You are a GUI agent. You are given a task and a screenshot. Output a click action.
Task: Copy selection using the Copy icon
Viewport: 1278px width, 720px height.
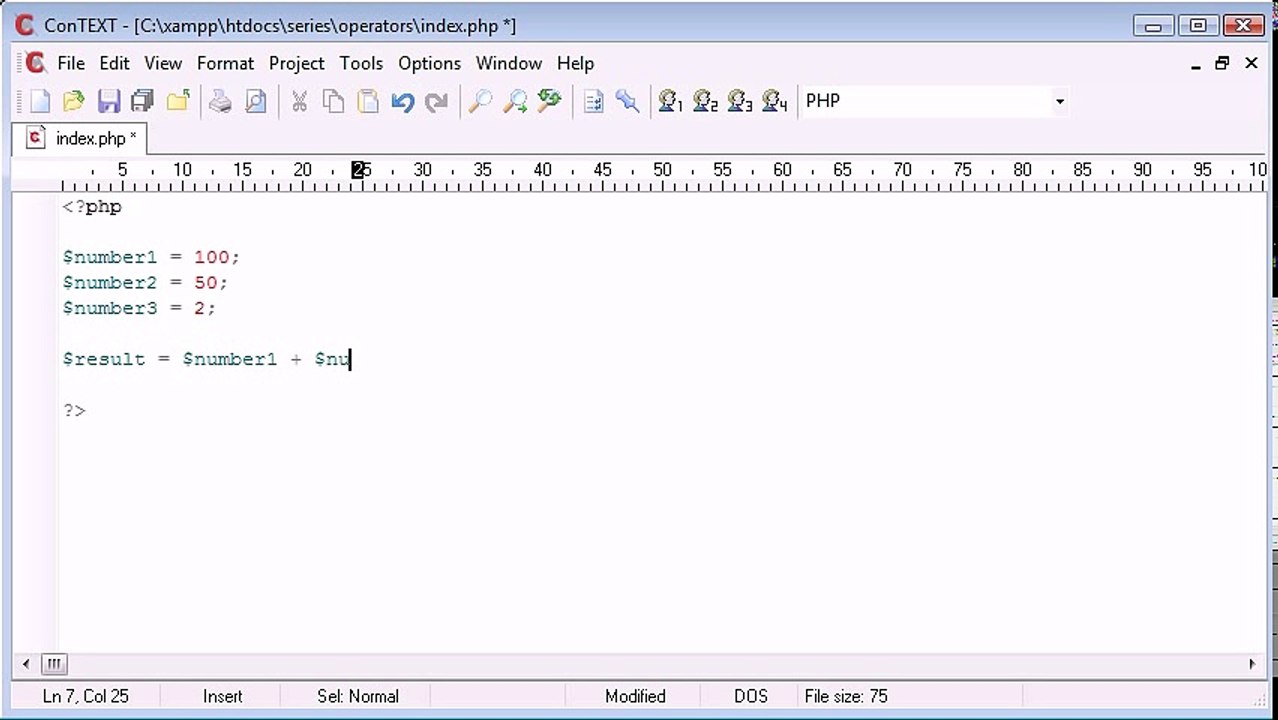(x=333, y=101)
